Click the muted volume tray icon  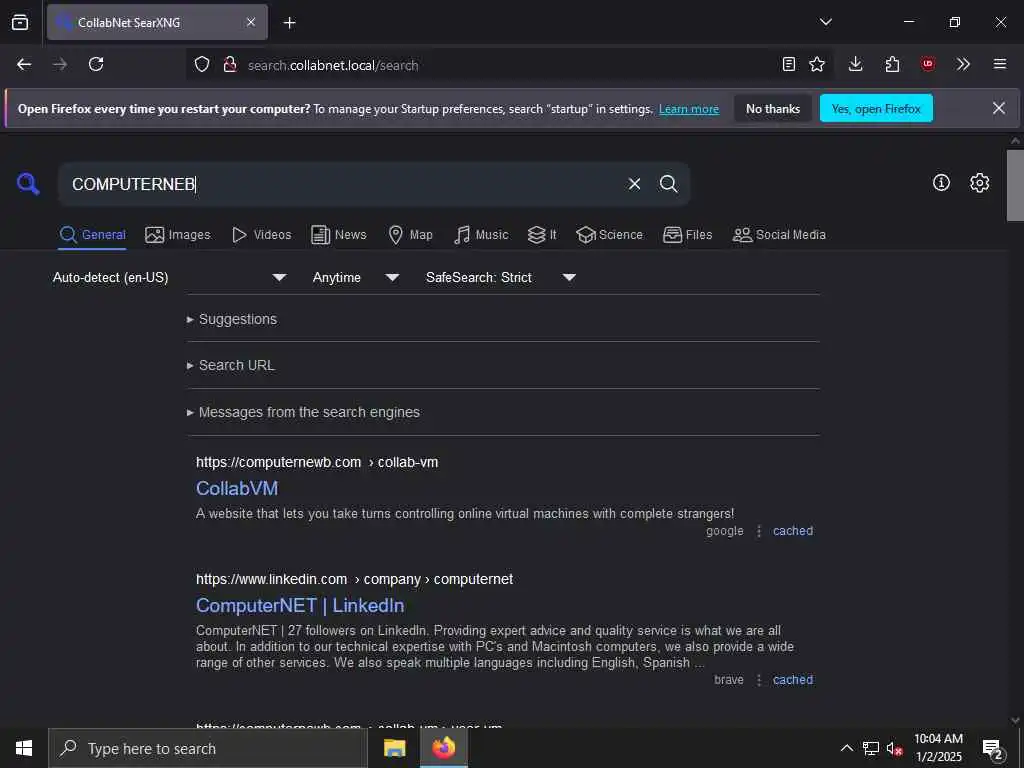click(x=895, y=748)
